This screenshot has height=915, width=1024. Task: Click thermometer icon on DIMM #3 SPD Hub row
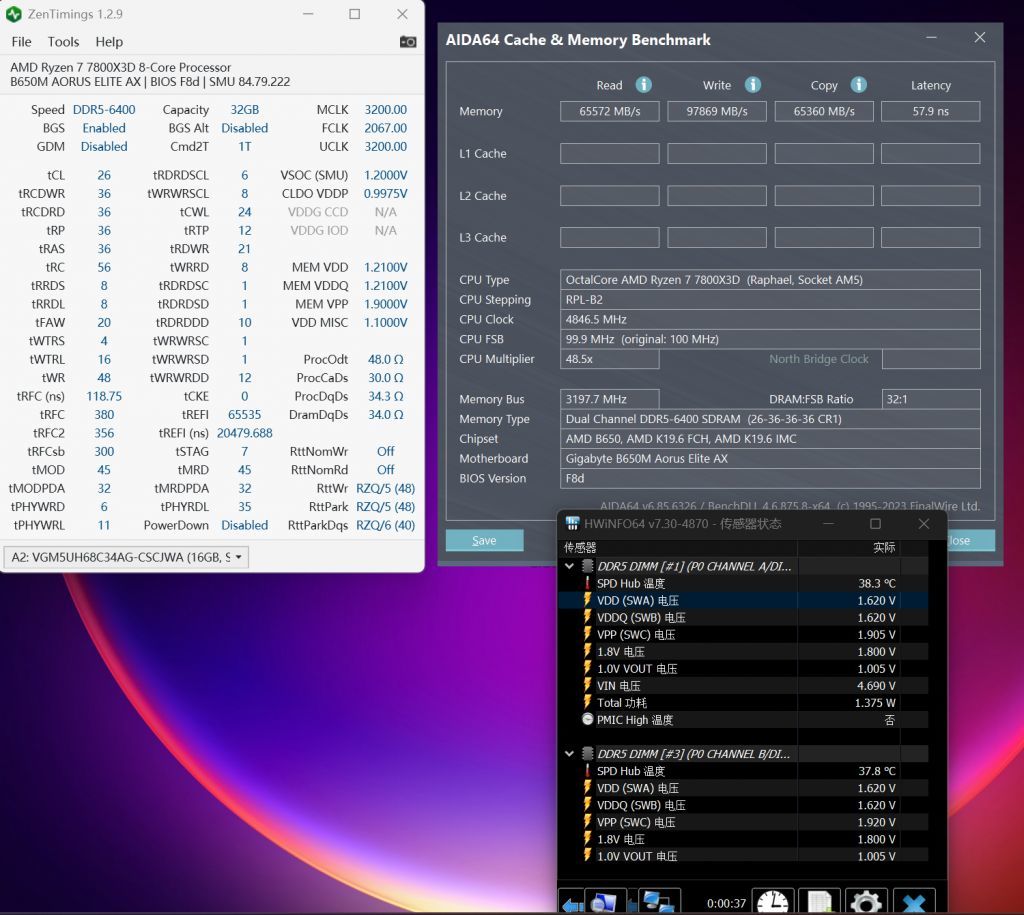point(587,771)
